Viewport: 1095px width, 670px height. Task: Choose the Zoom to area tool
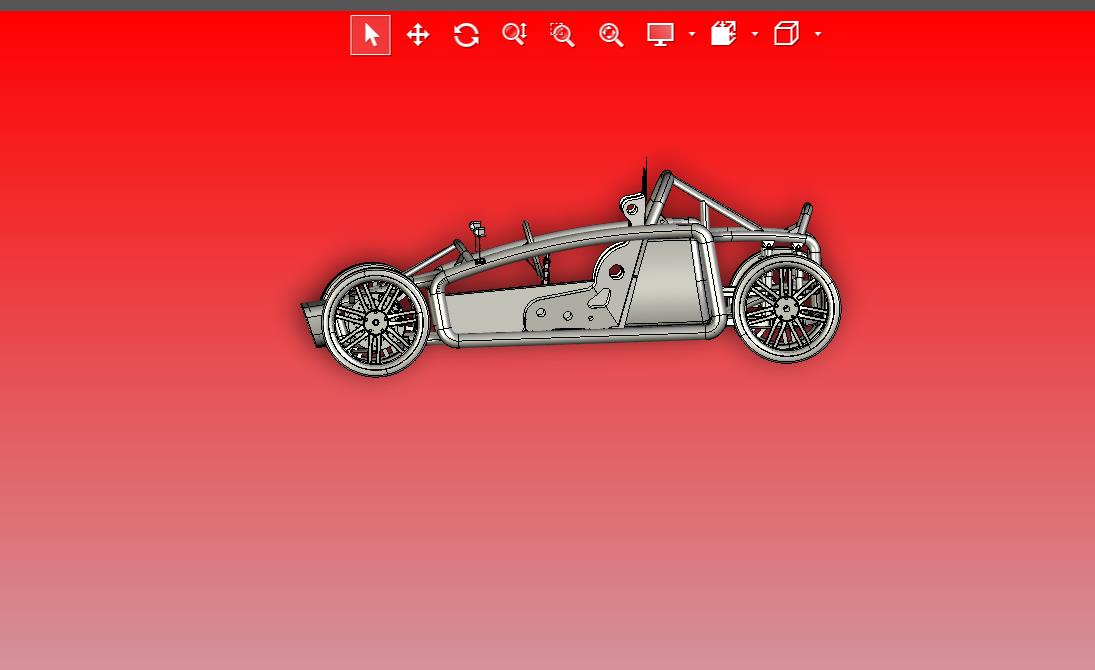(562, 34)
